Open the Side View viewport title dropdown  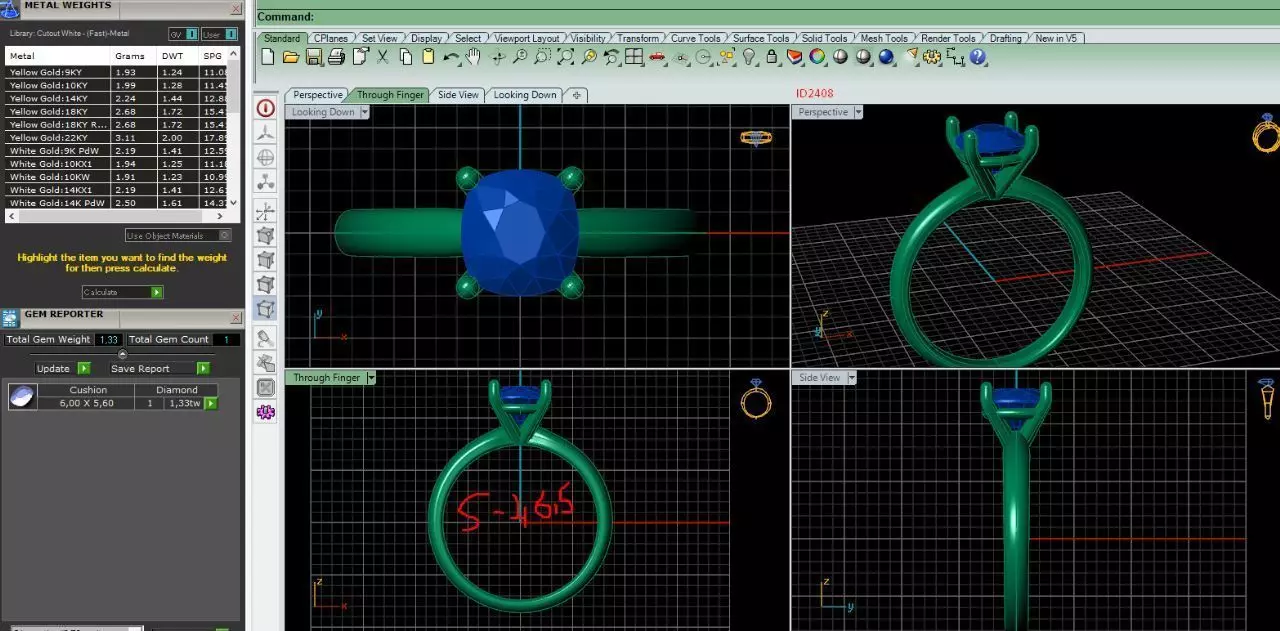850,377
